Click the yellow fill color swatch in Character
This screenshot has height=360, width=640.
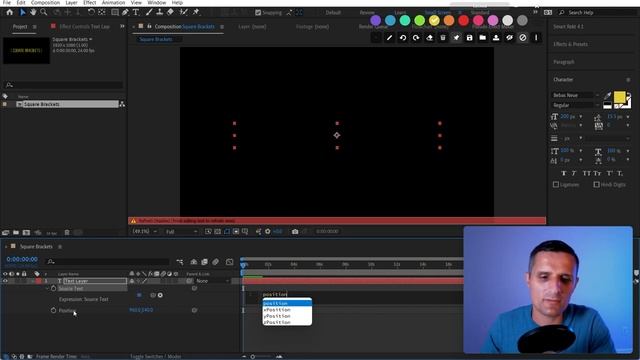[x=619, y=97]
